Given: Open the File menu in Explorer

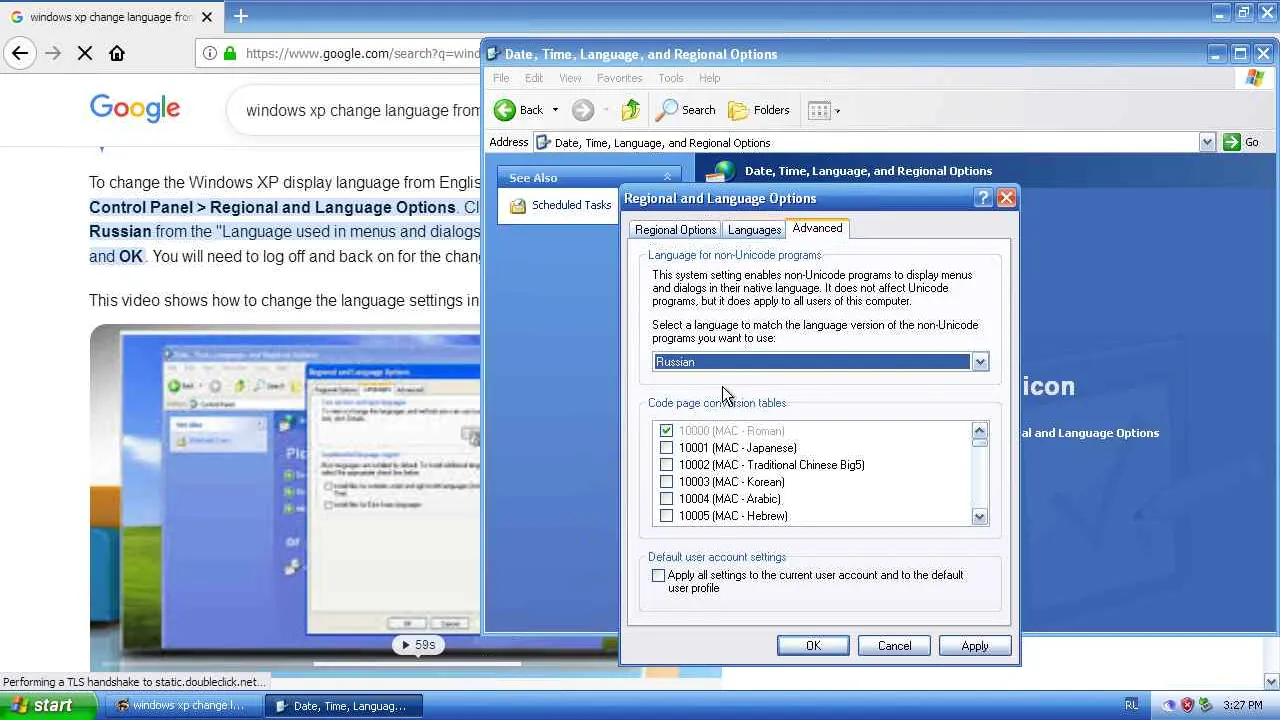Looking at the screenshot, I should (501, 78).
